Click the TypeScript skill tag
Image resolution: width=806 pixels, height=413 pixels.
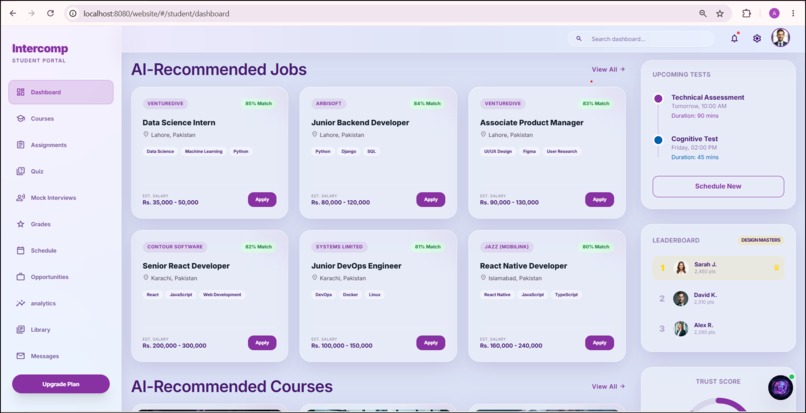tap(566, 295)
